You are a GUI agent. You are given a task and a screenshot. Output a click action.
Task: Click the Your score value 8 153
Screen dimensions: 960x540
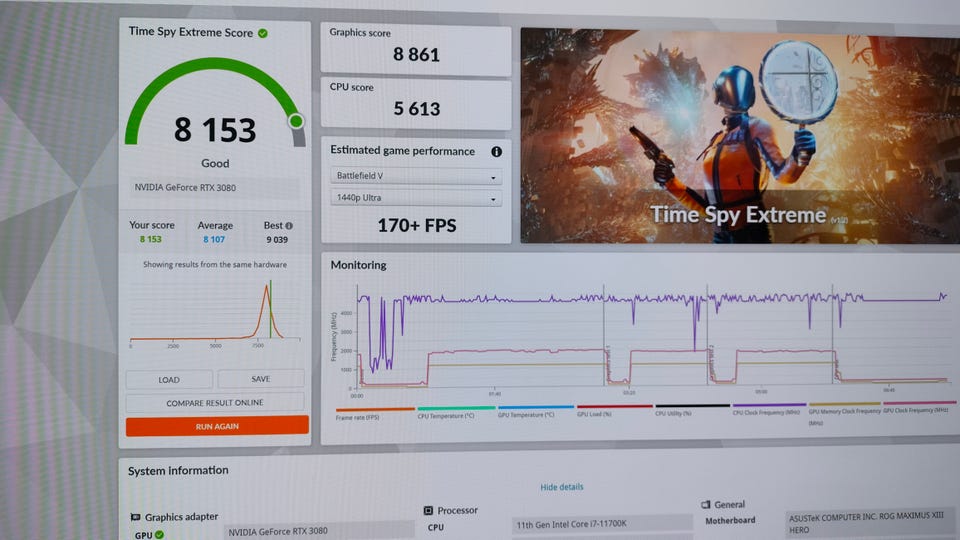point(151,239)
